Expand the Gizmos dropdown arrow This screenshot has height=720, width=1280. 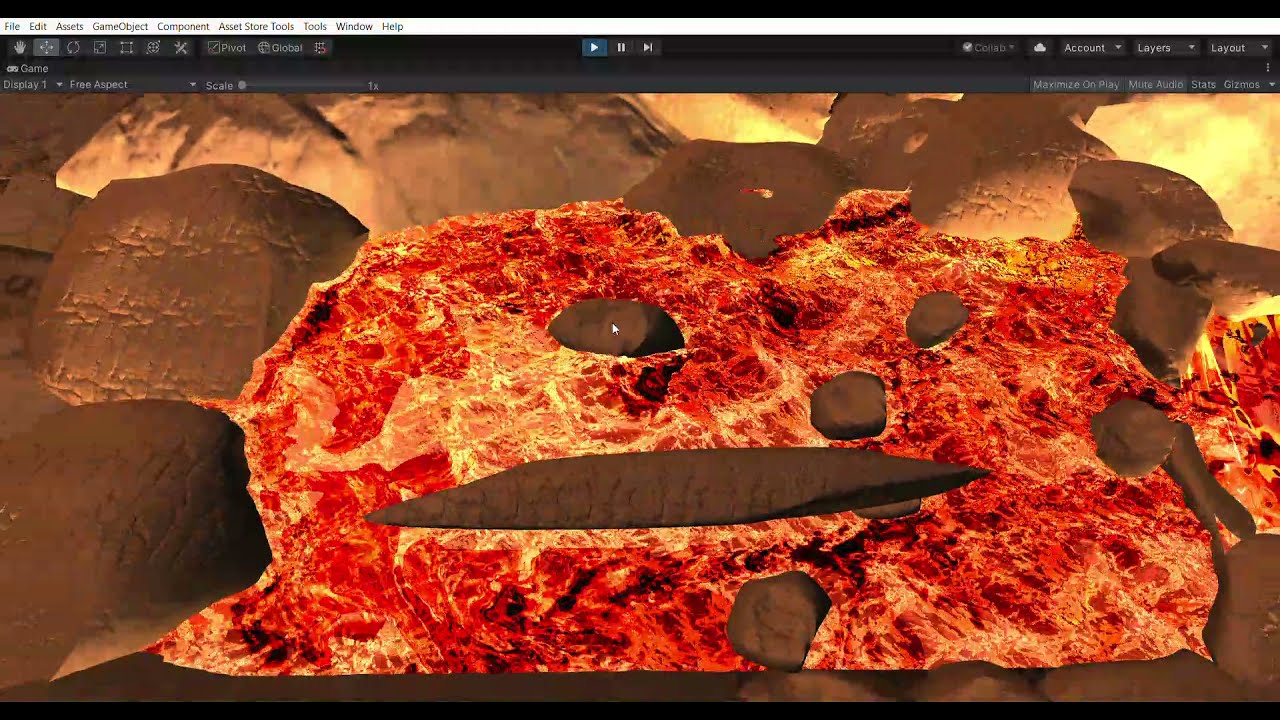click(x=1272, y=85)
